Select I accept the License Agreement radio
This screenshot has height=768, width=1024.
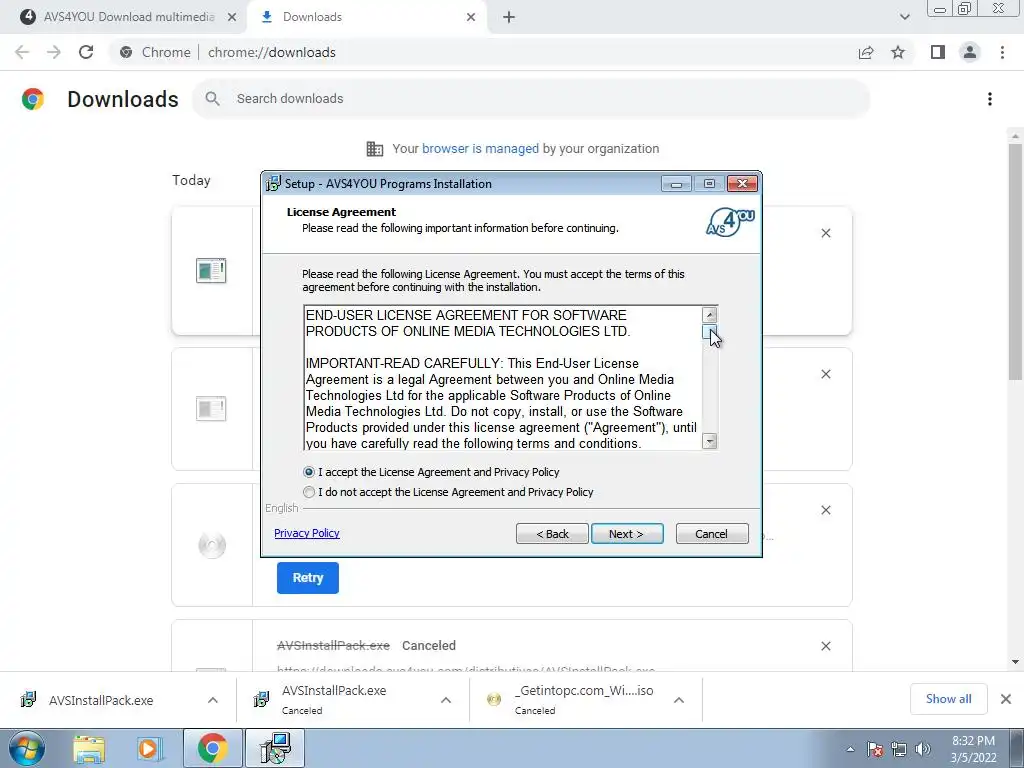click(309, 472)
